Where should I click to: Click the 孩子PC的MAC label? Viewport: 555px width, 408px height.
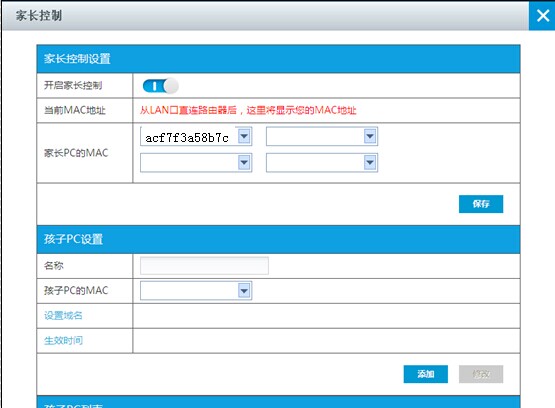click(x=76, y=291)
